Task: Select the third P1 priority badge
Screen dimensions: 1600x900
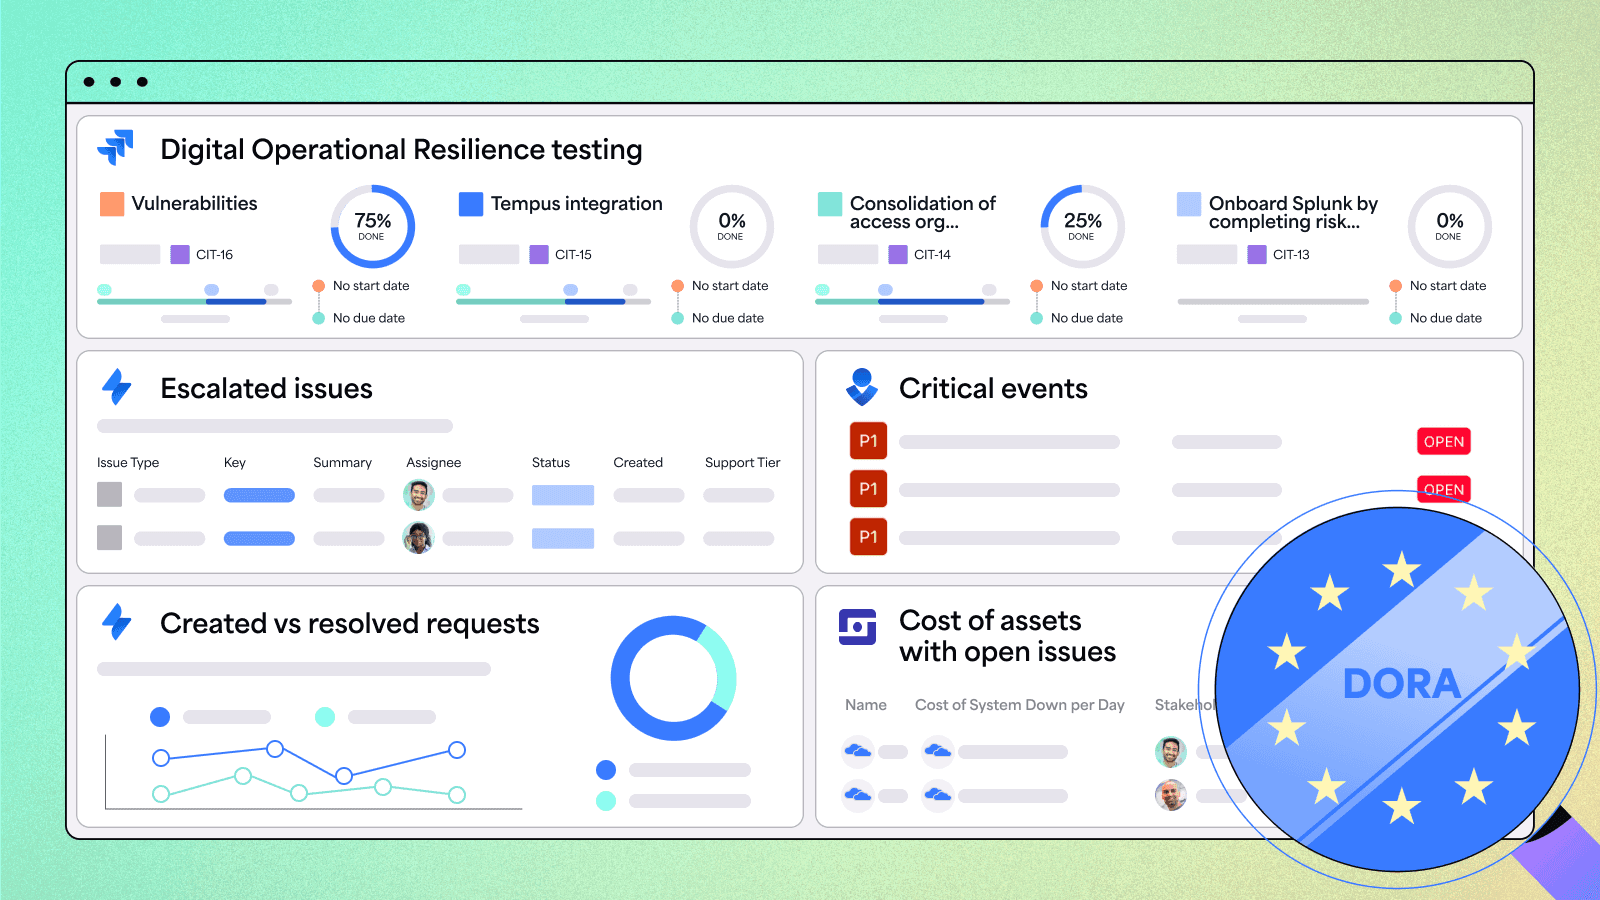Action: click(x=868, y=537)
